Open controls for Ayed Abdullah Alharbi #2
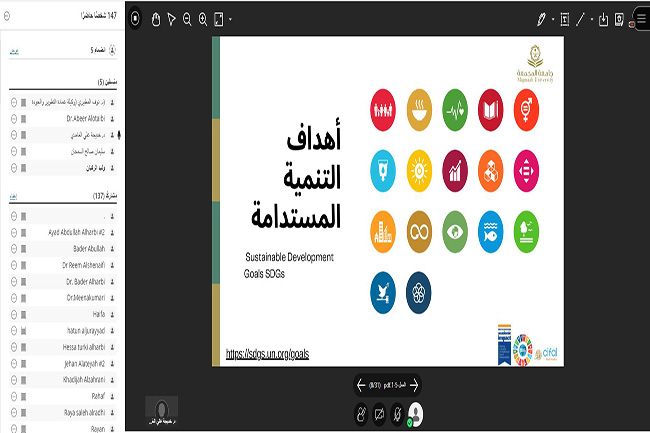 click(14, 232)
